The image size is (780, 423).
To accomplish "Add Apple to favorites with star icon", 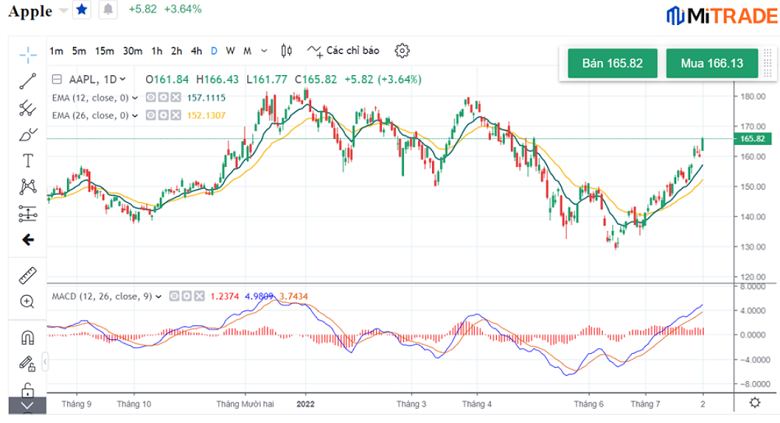I will tap(82, 9).
